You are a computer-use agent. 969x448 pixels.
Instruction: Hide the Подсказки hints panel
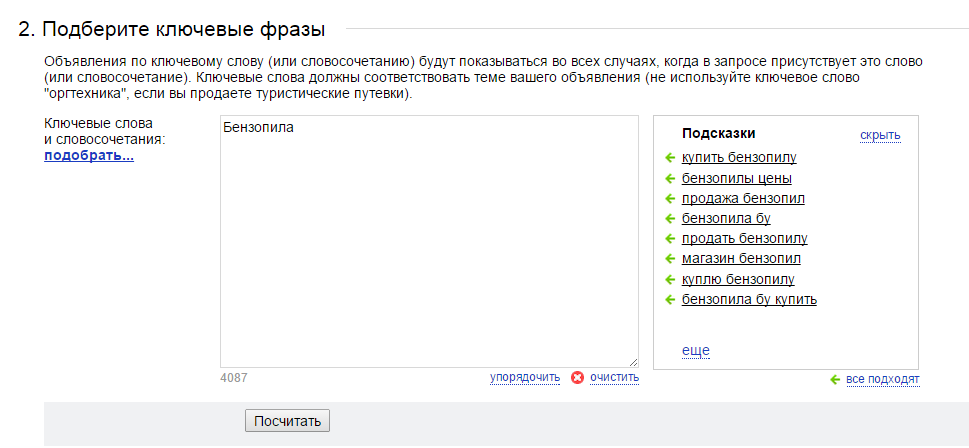880,135
